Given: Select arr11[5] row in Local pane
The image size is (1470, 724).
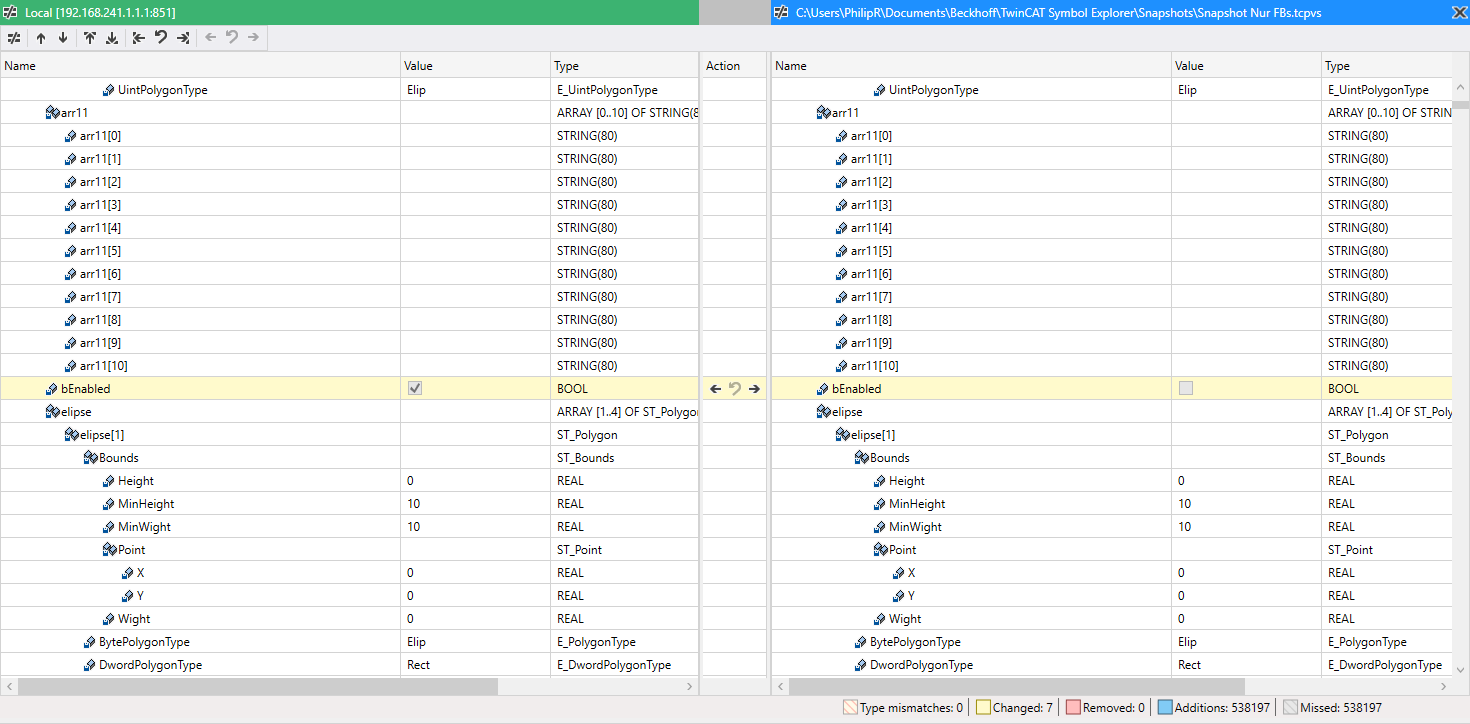Looking at the screenshot, I should pyautogui.click(x=349, y=251).
